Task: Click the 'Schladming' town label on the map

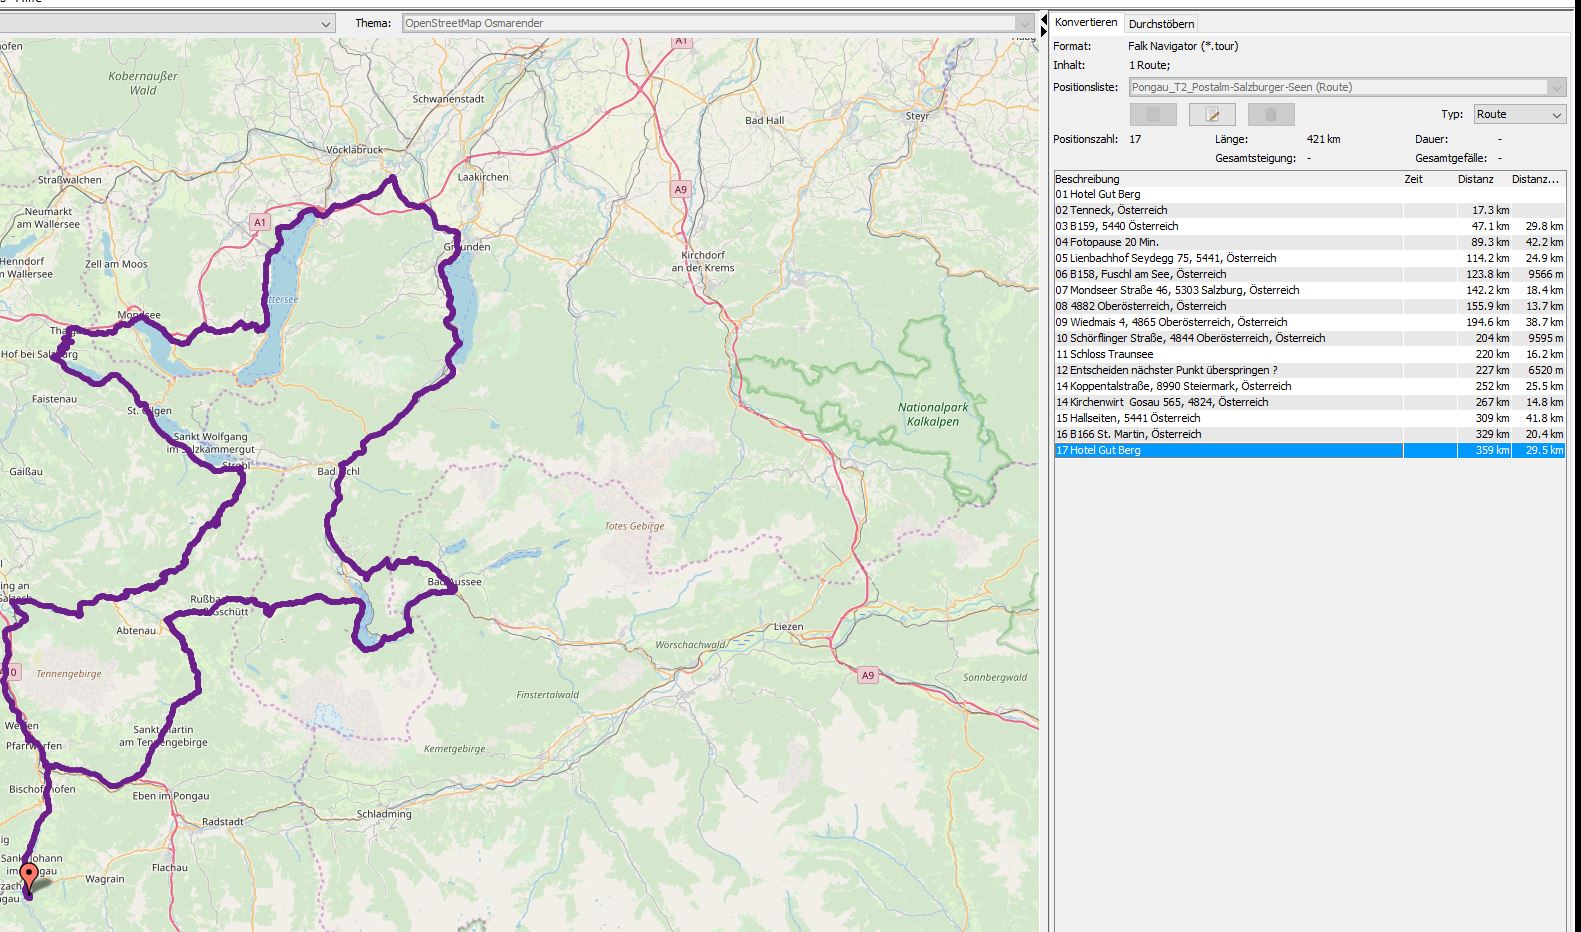Action: 384,814
